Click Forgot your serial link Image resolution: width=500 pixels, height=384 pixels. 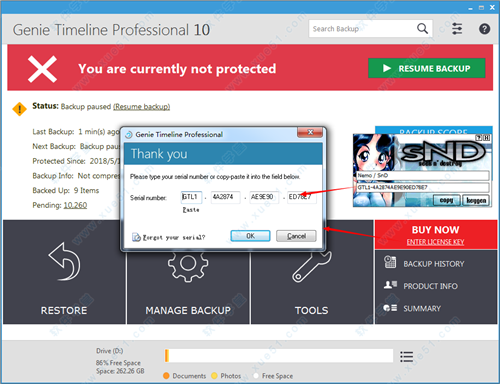174,237
